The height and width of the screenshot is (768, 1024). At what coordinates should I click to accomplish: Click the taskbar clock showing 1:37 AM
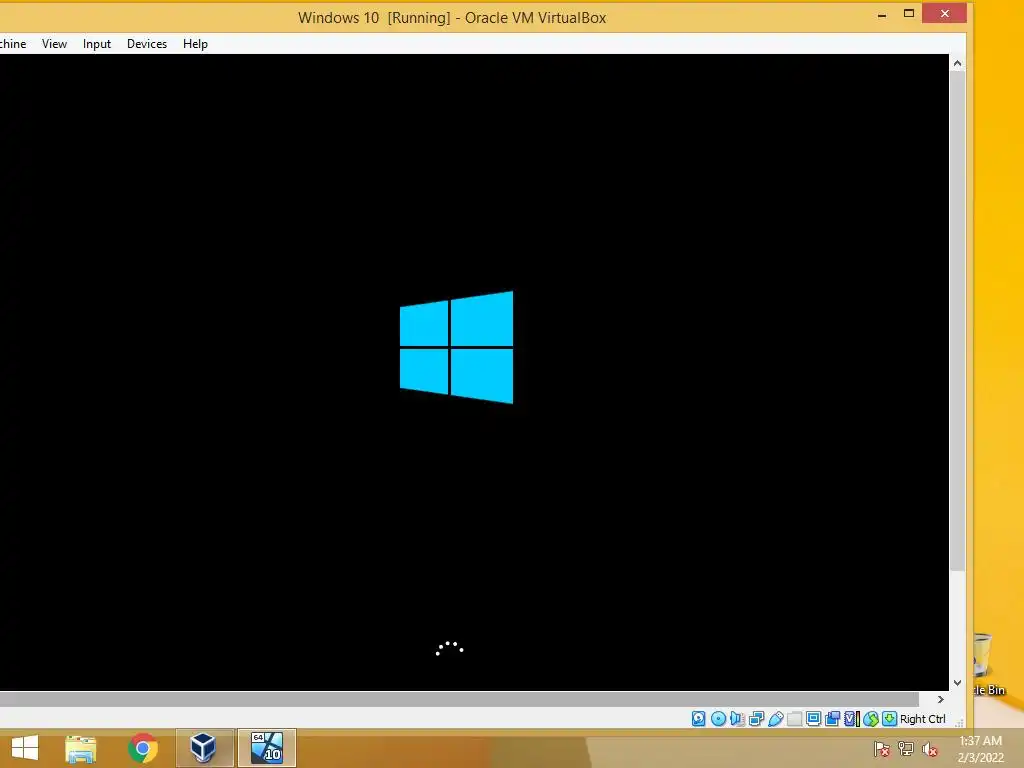point(980,749)
